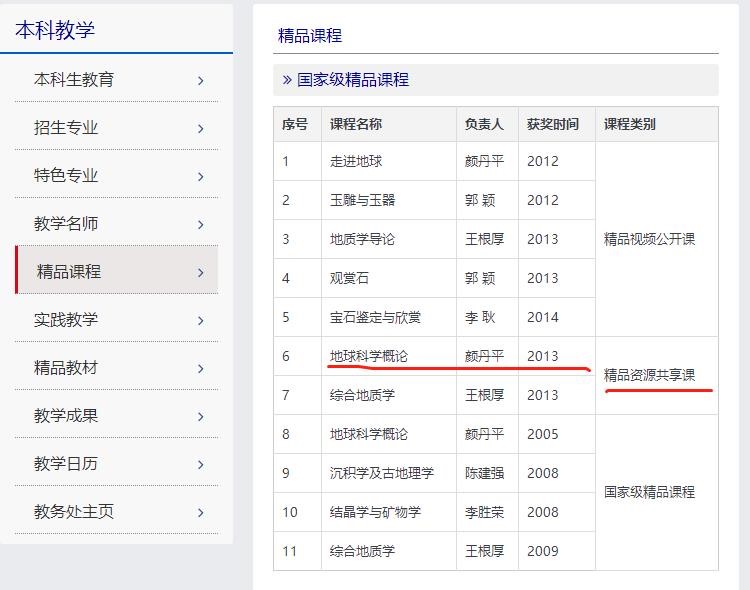Viewport: 750px width, 590px height.
Task: Click the 本科教学 sidebar heading
Action: point(55,30)
